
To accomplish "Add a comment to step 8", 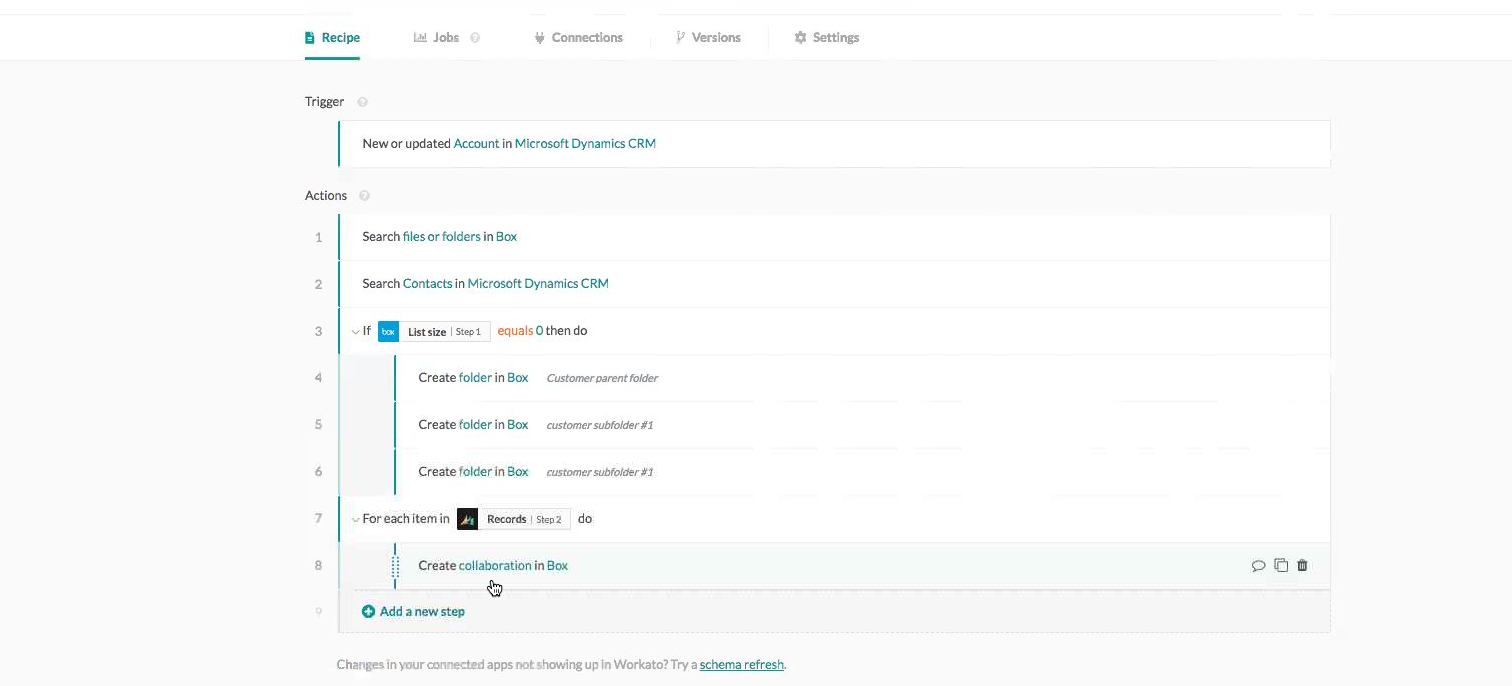I will (1258, 566).
